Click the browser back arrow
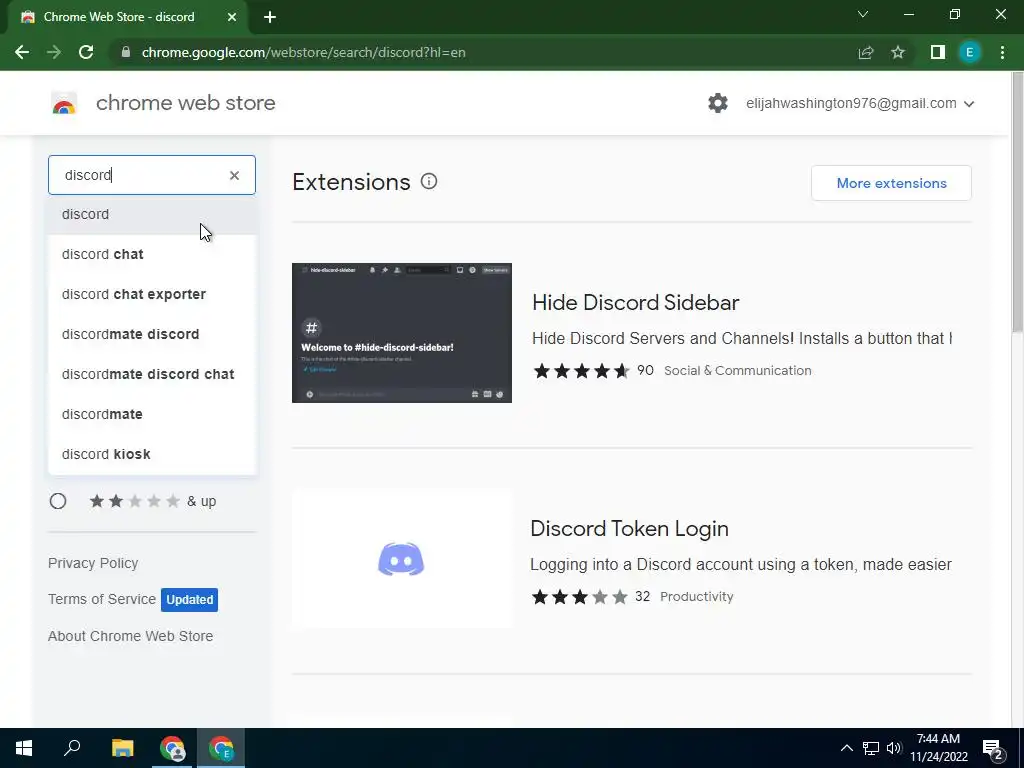 pos(22,52)
